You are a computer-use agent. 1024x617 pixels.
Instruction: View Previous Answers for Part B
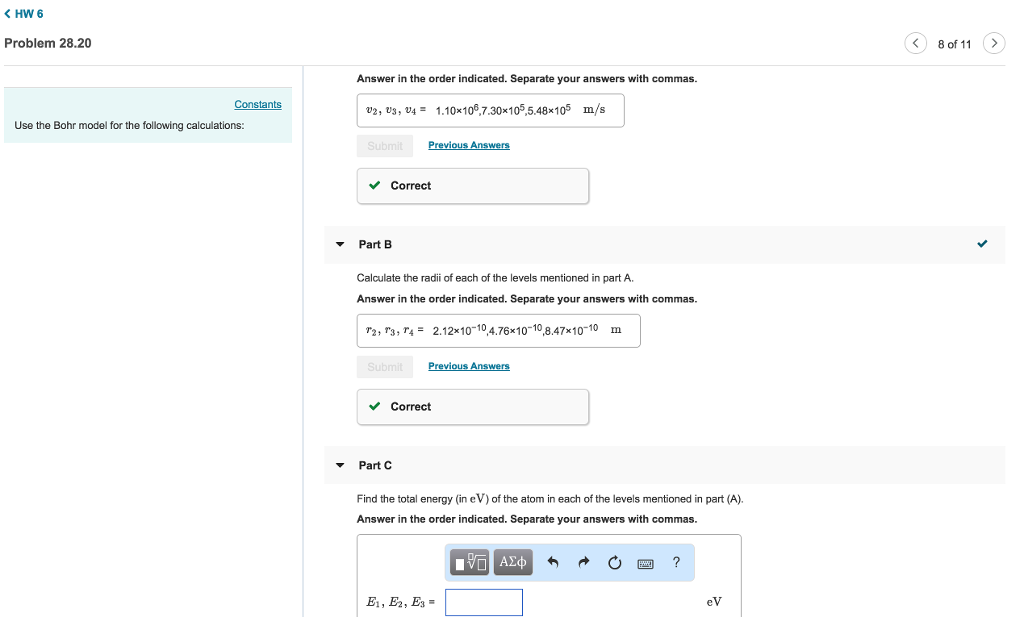point(469,366)
